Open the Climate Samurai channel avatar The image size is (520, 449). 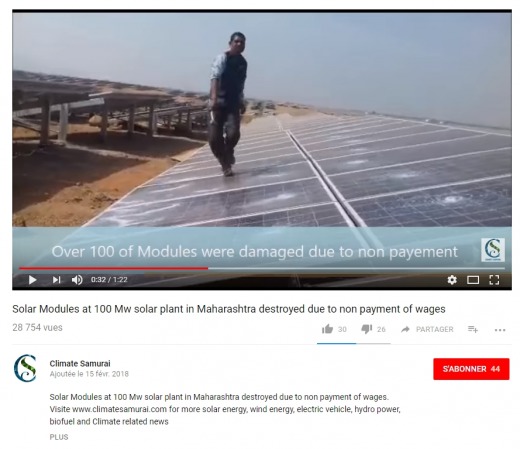pyautogui.click(x=25, y=368)
